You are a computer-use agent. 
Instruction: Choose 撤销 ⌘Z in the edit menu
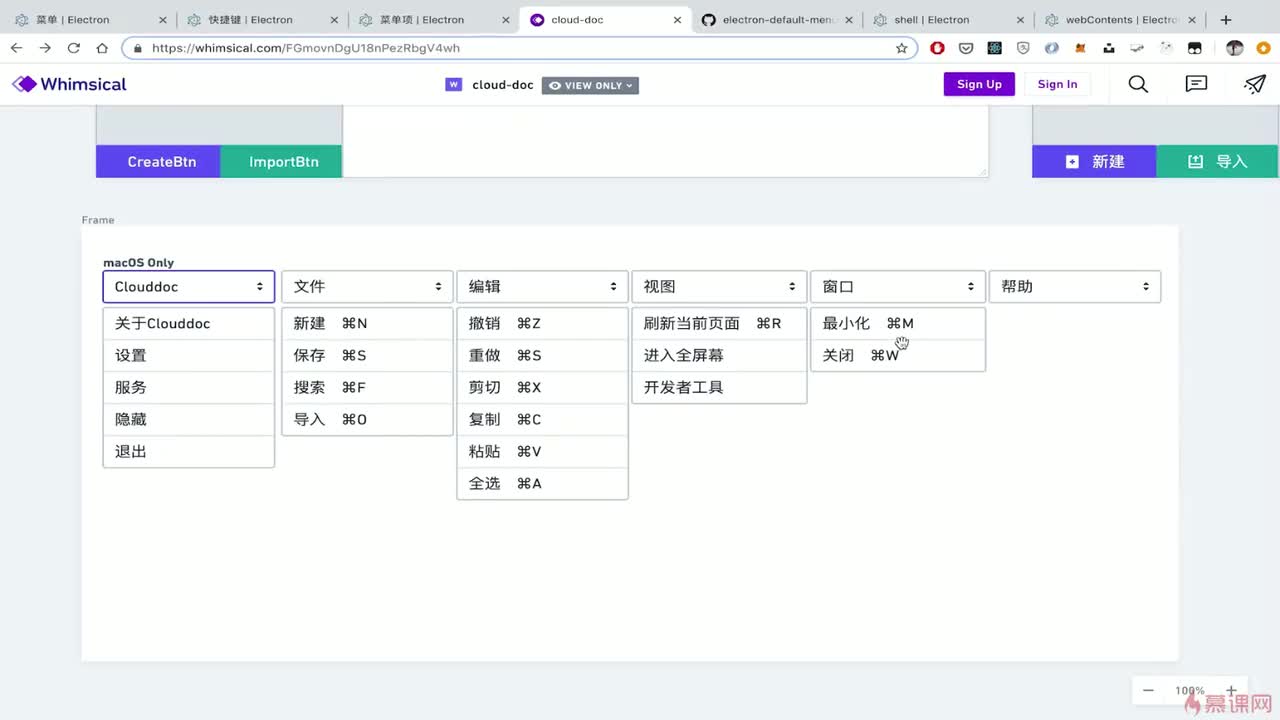pos(542,323)
